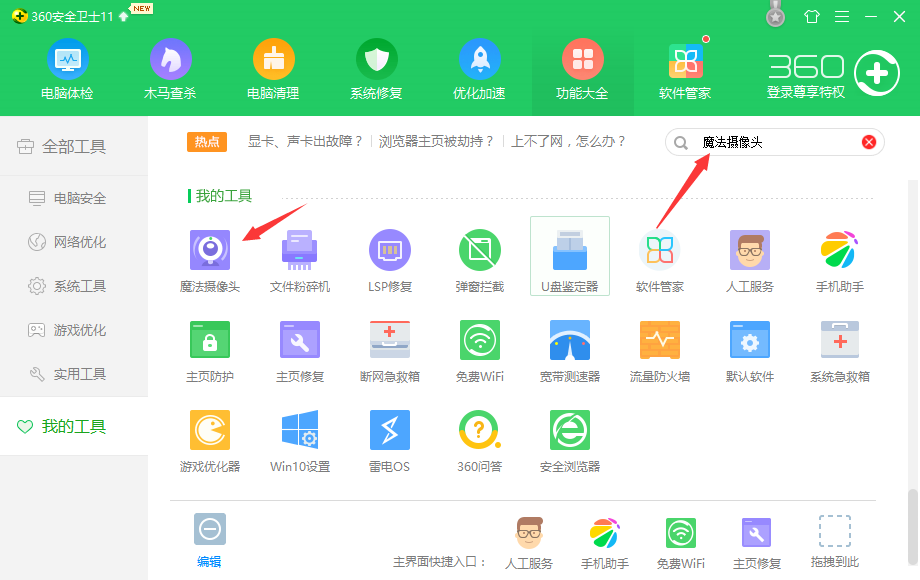Open the 弹窗拦截 tool
The width and height of the screenshot is (920, 580).
[x=479, y=261]
